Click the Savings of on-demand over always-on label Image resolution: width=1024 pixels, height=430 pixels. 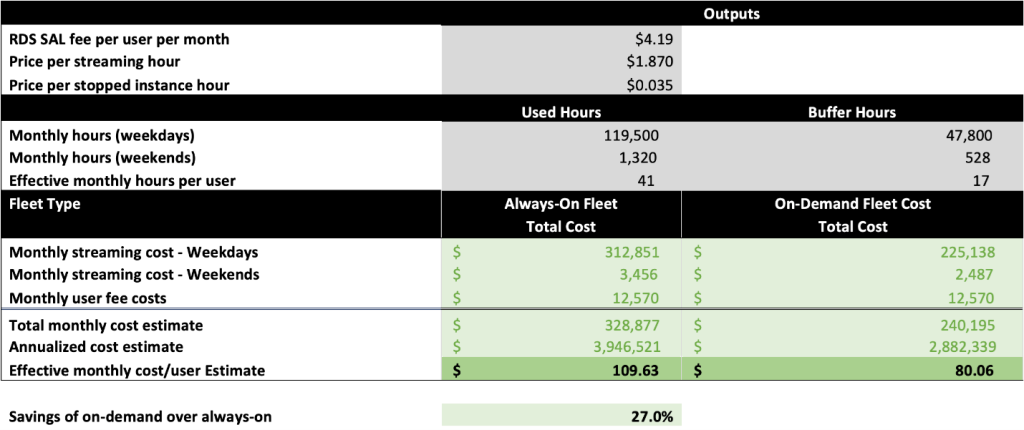140,417
